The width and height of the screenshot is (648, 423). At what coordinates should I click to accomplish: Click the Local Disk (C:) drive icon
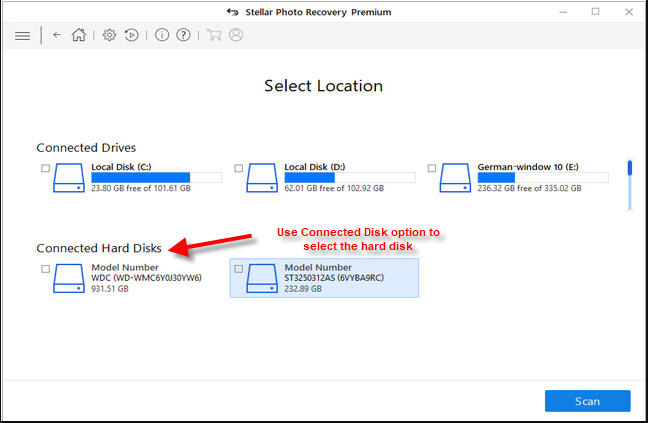(x=69, y=178)
